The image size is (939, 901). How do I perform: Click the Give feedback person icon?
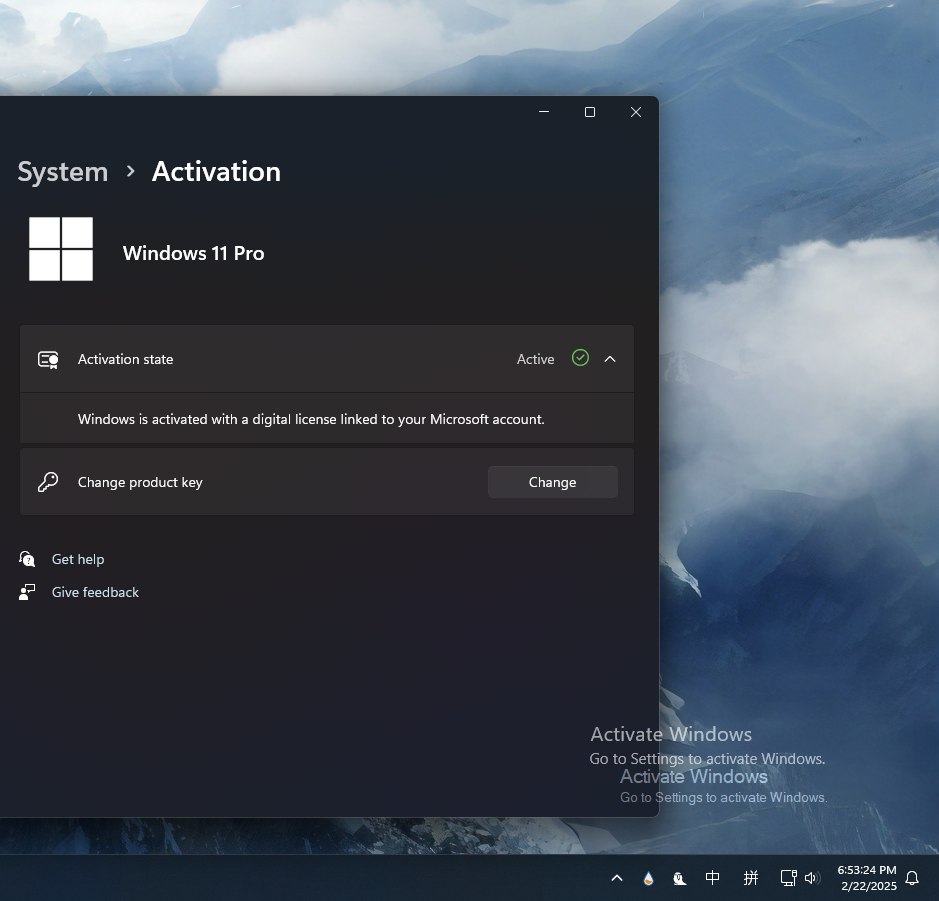tap(27, 592)
